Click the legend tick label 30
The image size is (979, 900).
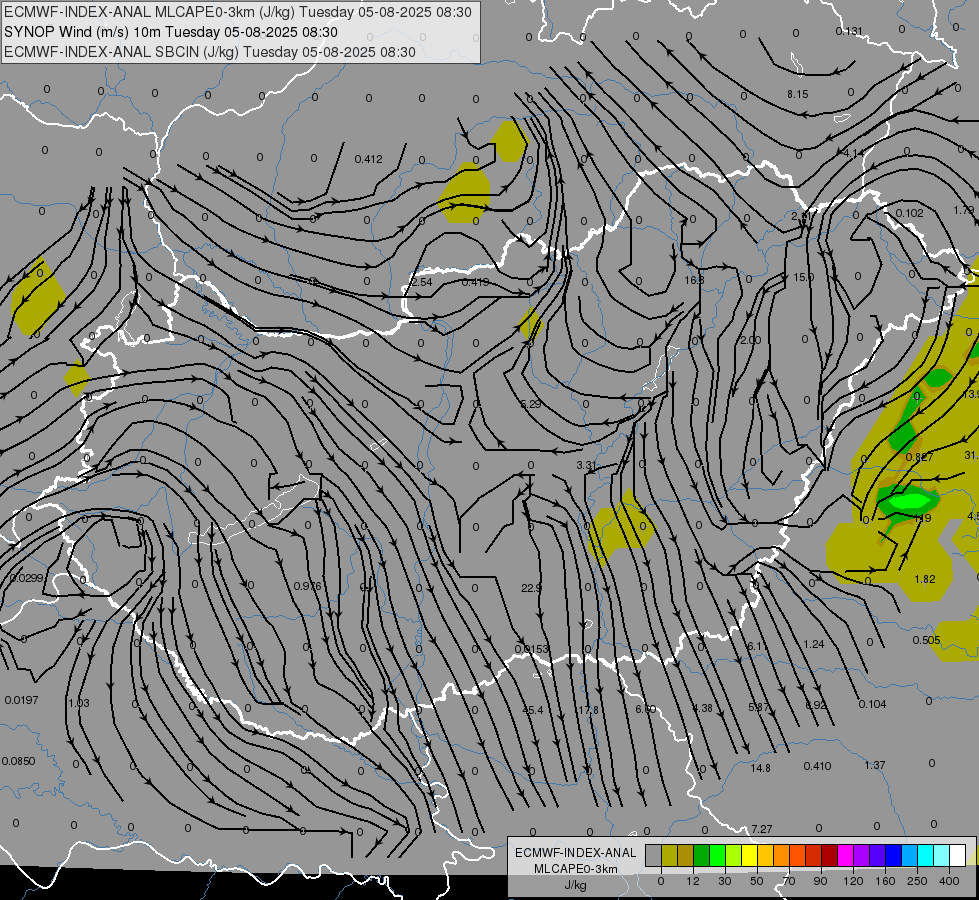(725, 881)
